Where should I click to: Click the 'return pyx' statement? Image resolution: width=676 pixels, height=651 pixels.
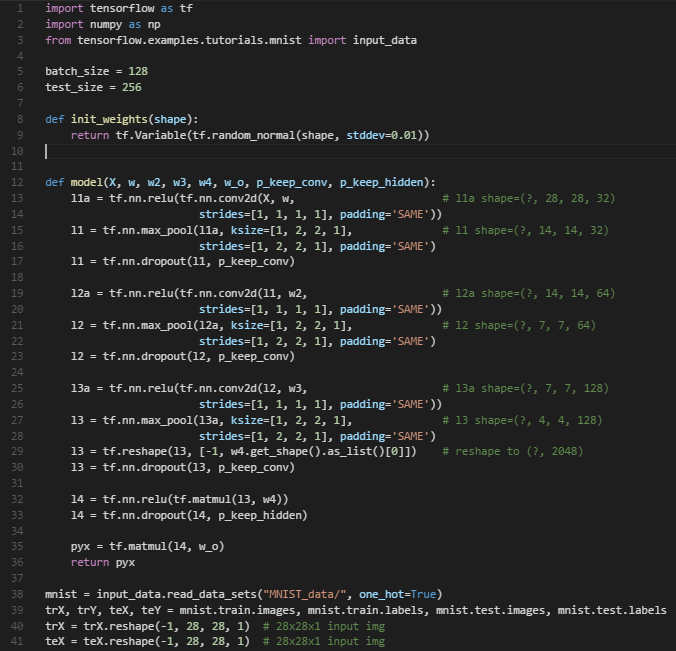(x=111, y=562)
